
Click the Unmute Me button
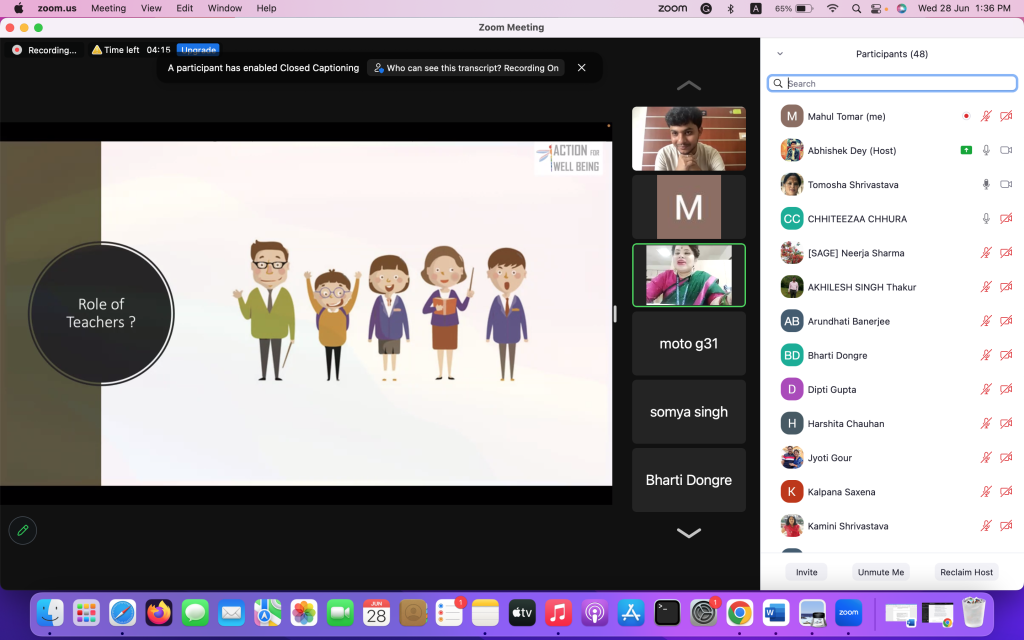(x=880, y=572)
